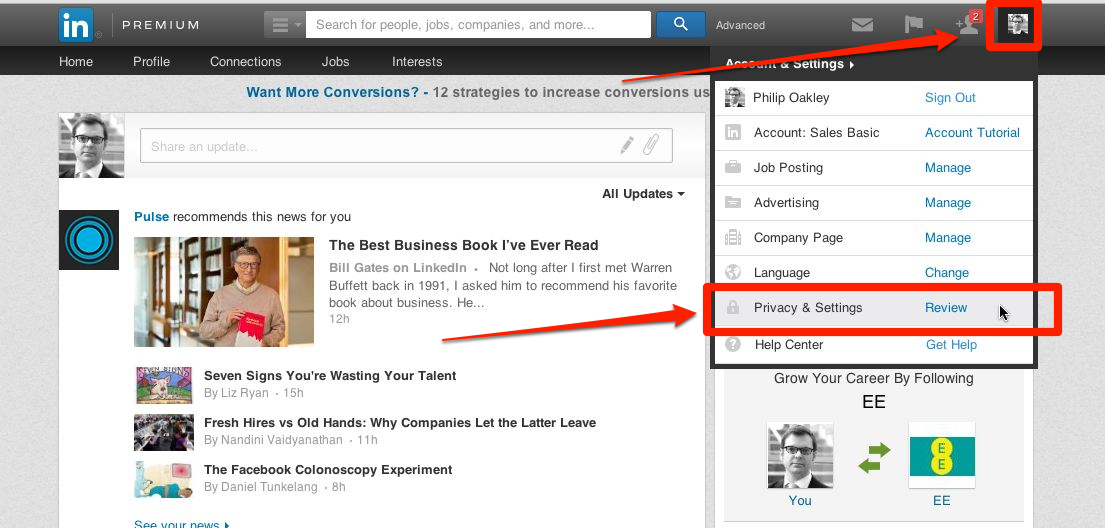This screenshot has width=1105, height=528.
Task: Open The Best Business Book I've Ever Read
Action: (x=464, y=245)
